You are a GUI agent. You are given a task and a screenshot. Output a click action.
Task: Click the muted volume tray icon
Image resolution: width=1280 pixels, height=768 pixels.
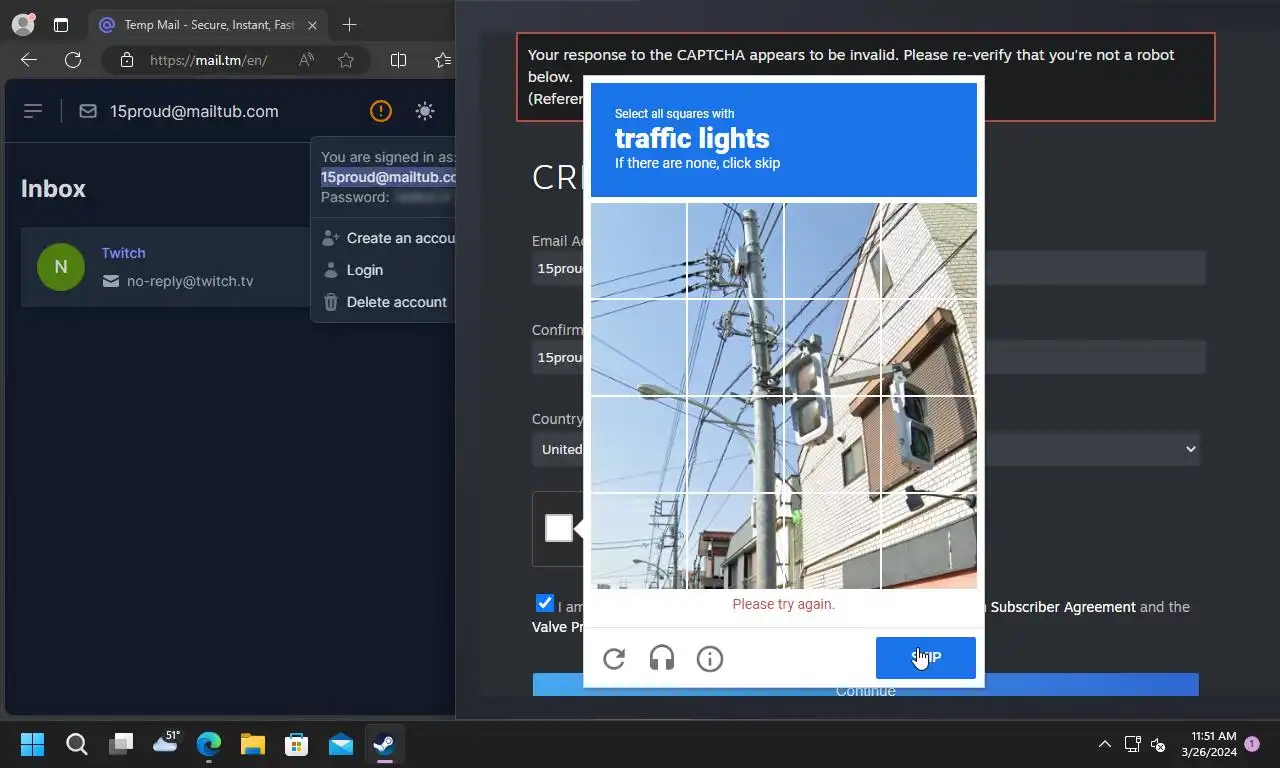tap(1158, 744)
